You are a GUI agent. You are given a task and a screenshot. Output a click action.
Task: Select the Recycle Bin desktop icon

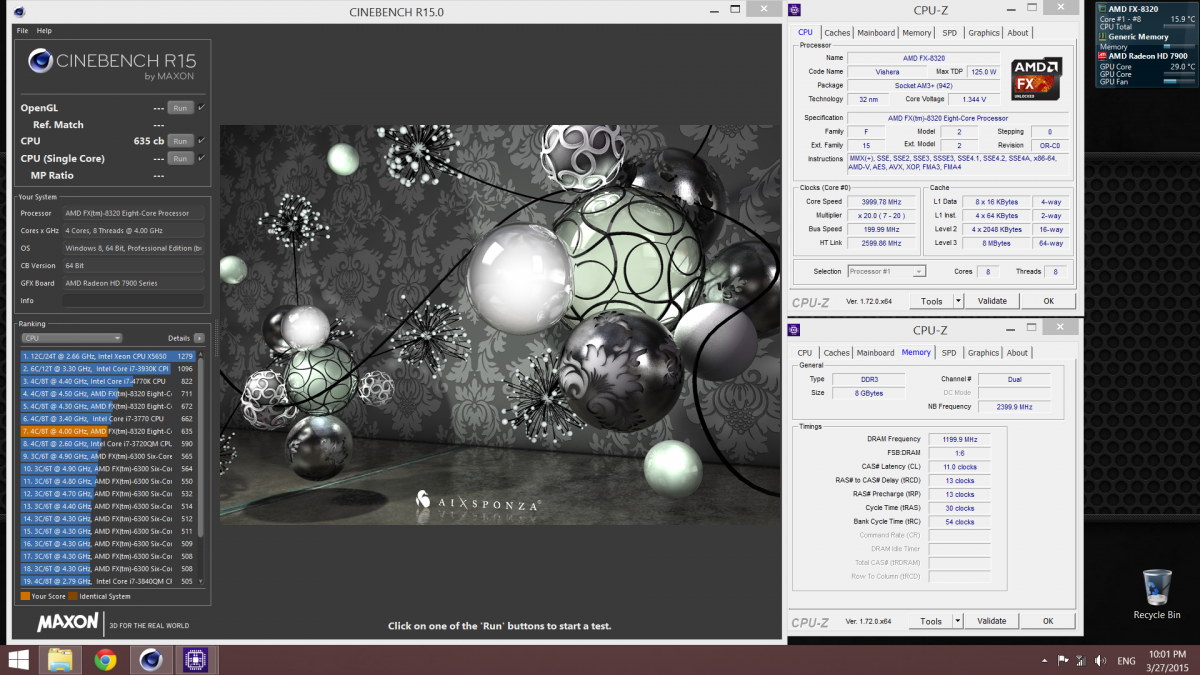1157,595
